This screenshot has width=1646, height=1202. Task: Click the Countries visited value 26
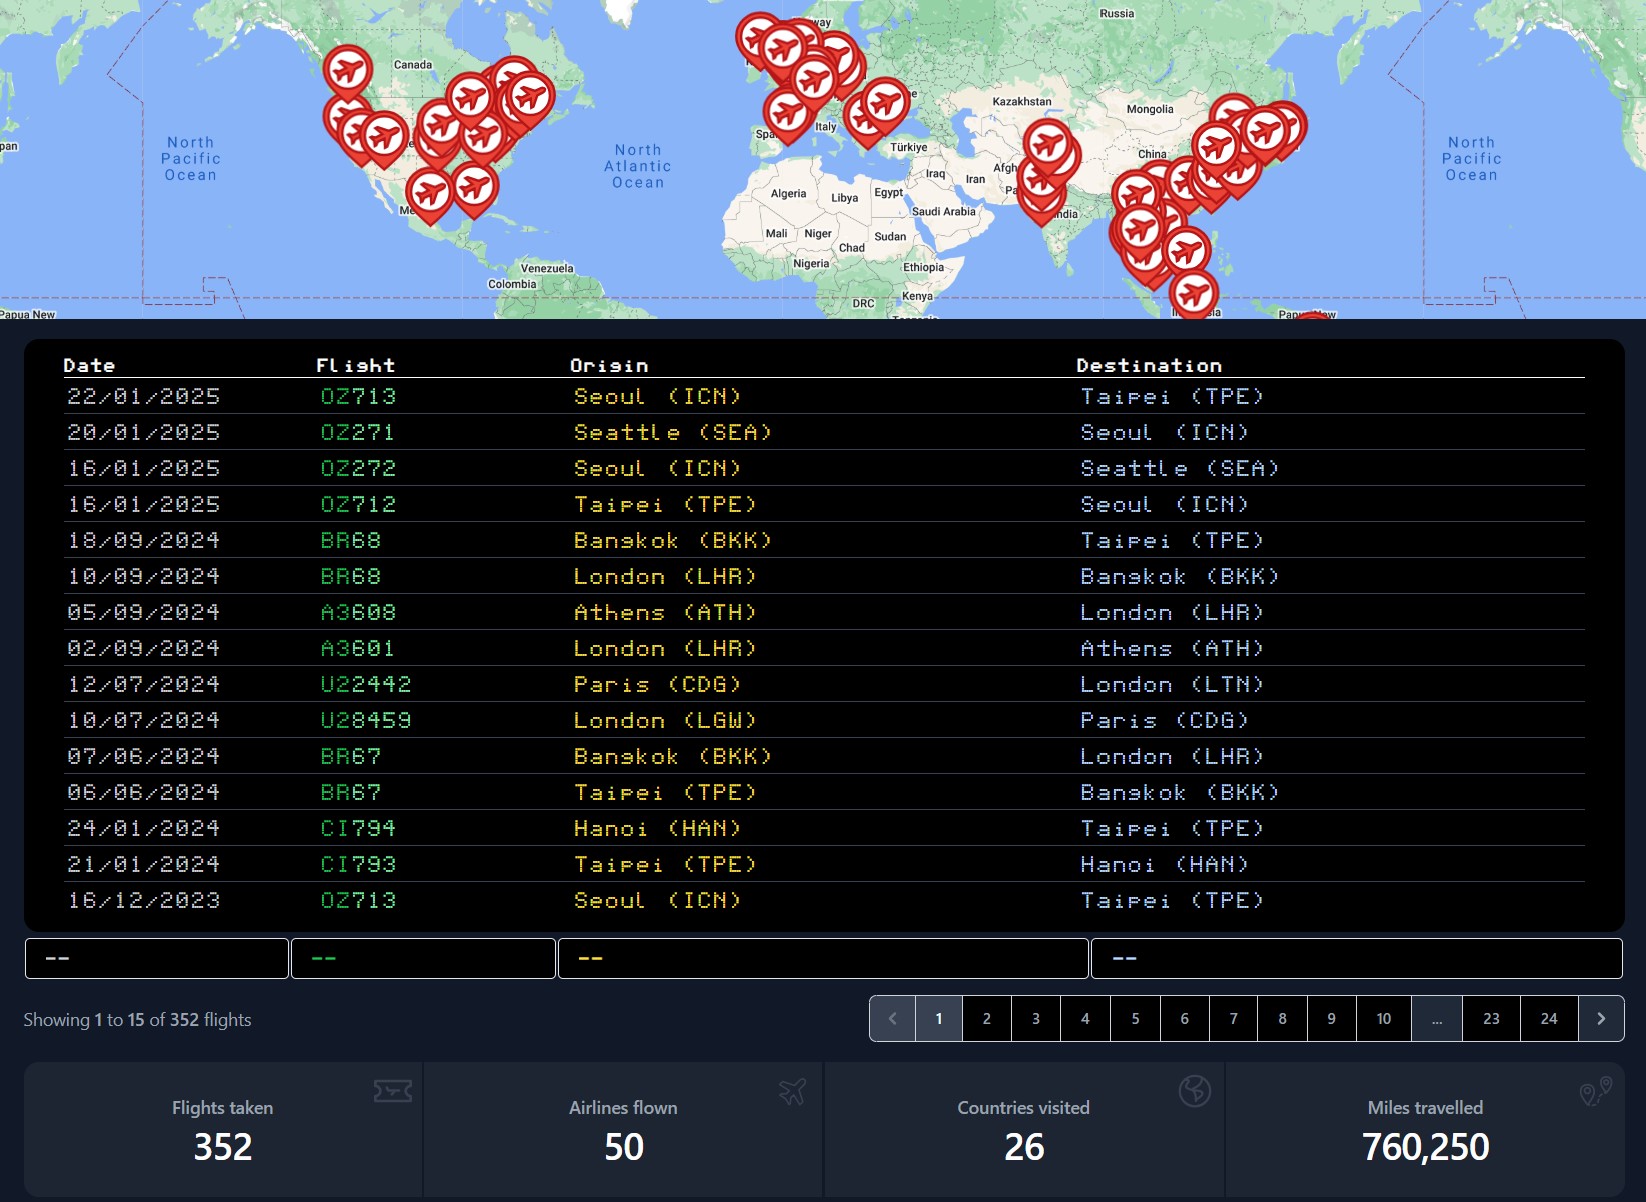[1024, 1147]
